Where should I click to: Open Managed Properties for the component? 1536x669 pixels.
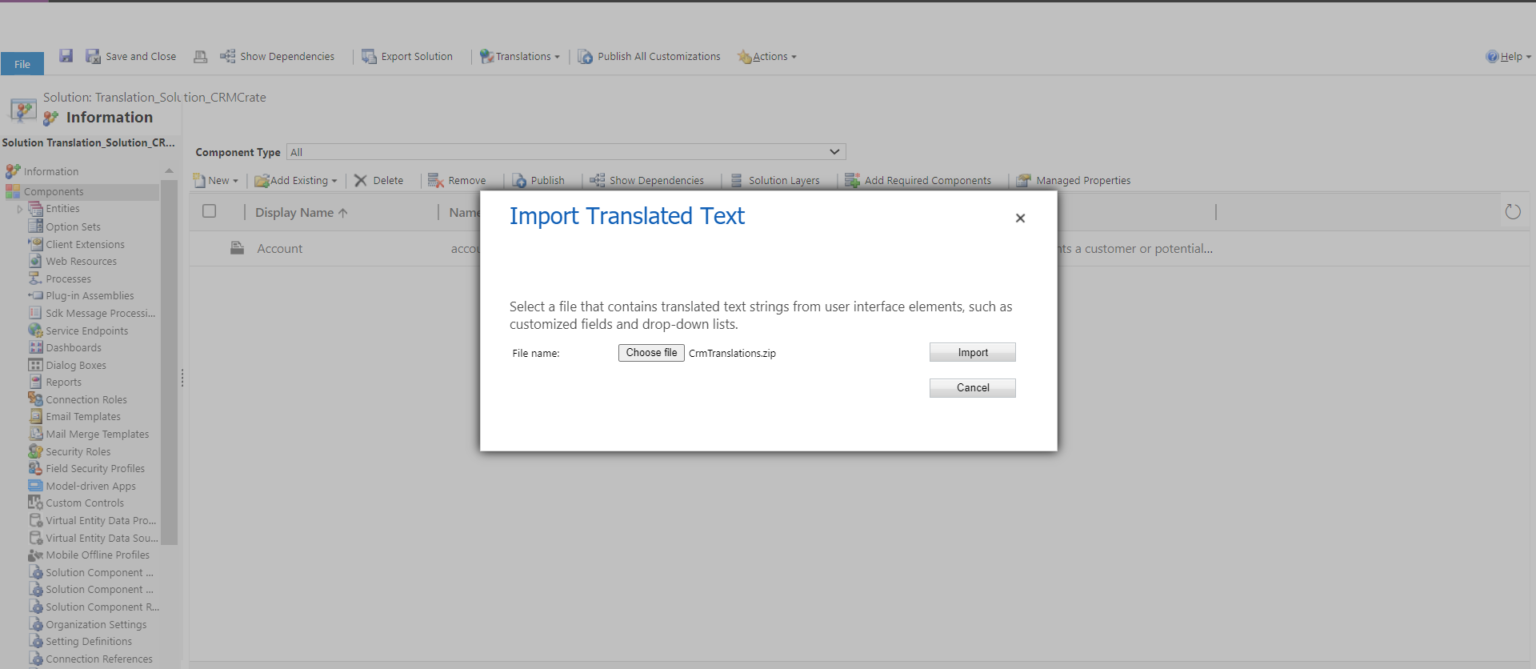tap(1073, 180)
